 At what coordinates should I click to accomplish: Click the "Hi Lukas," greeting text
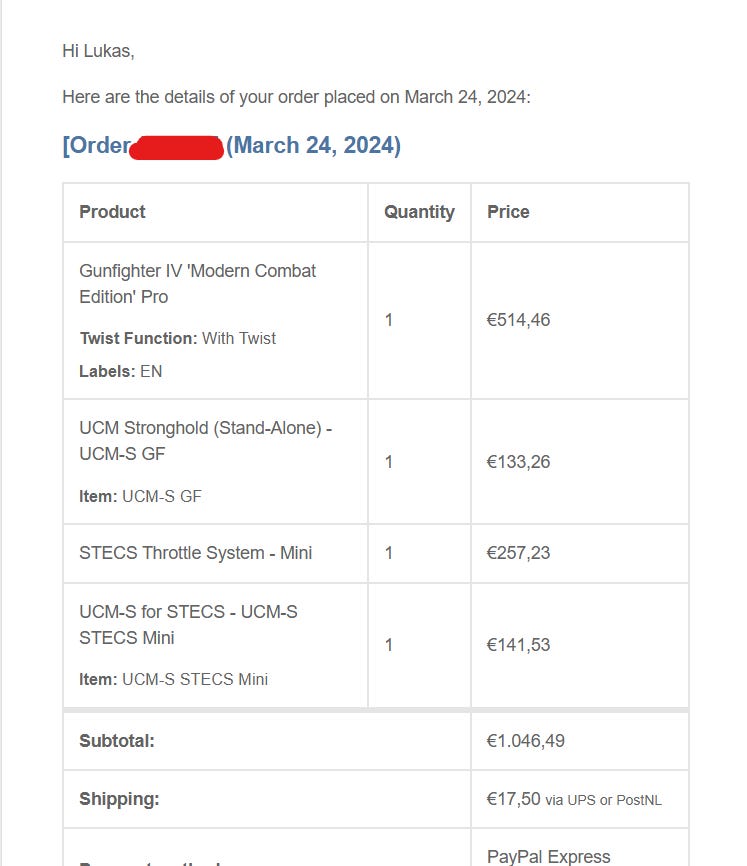coord(98,51)
